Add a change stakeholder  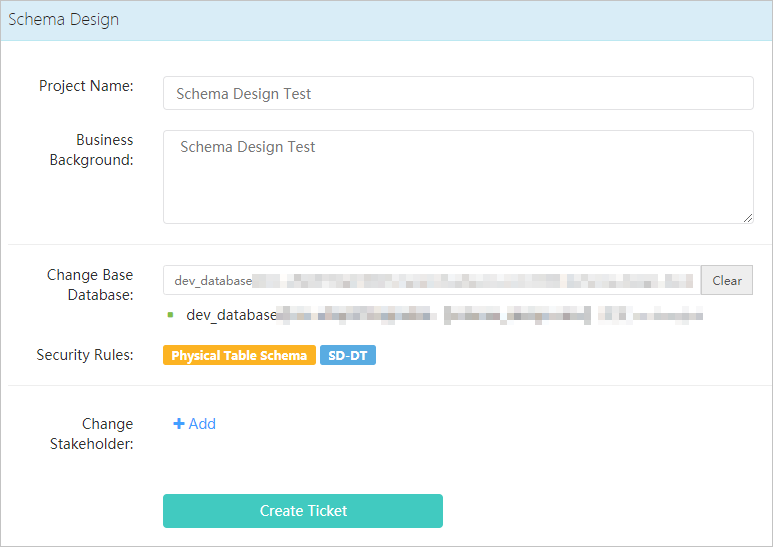coord(194,424)
